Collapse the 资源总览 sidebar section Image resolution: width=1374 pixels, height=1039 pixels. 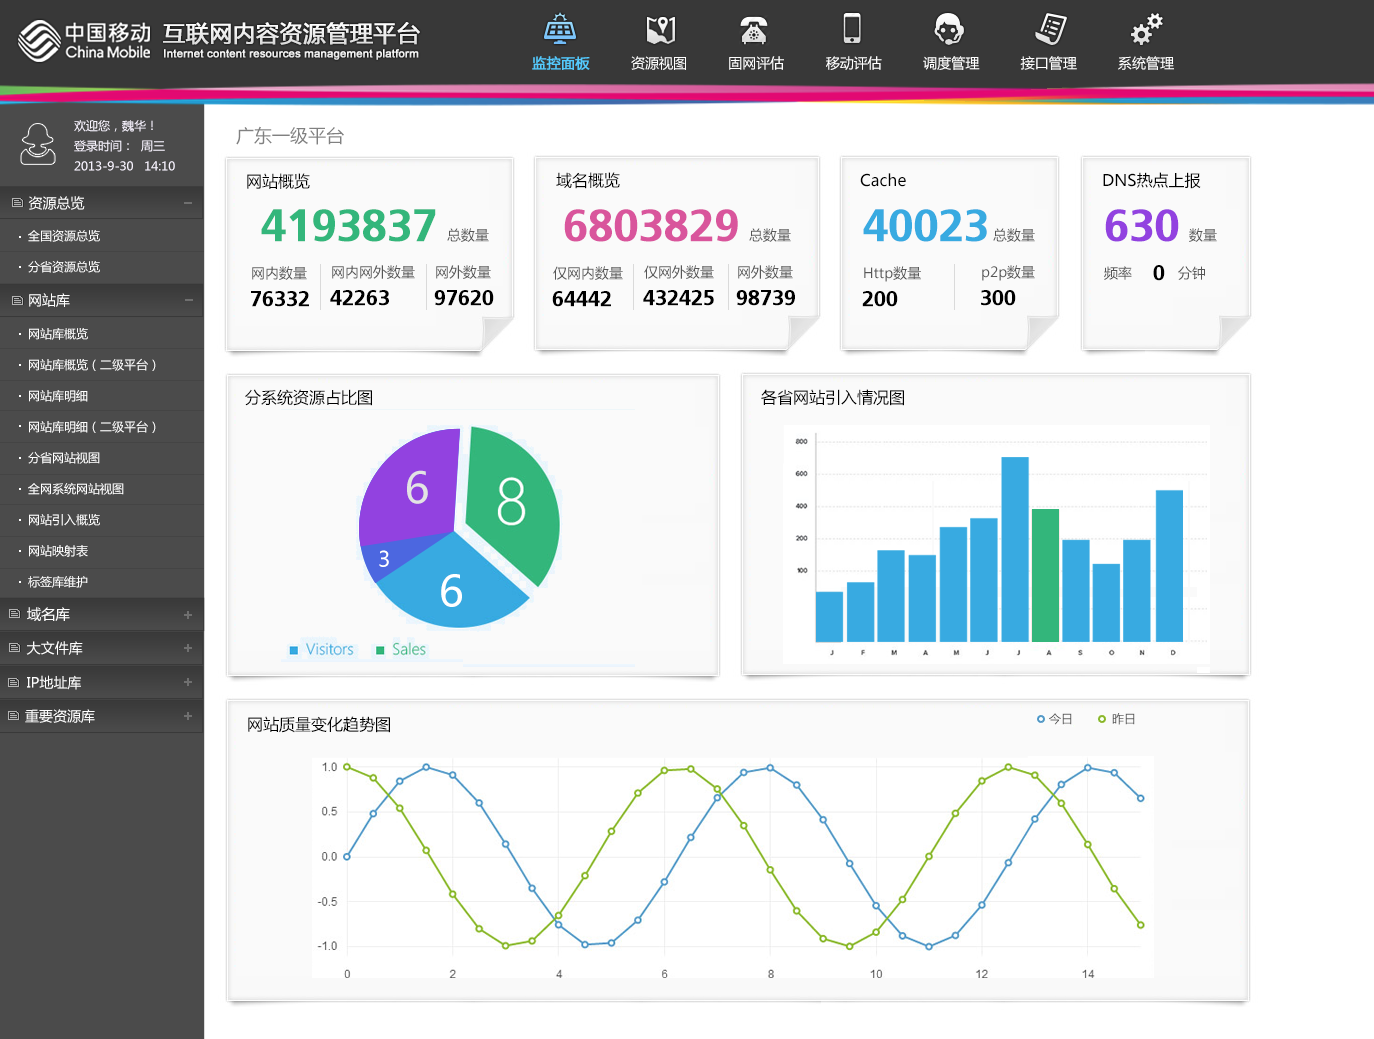point(187,203)
